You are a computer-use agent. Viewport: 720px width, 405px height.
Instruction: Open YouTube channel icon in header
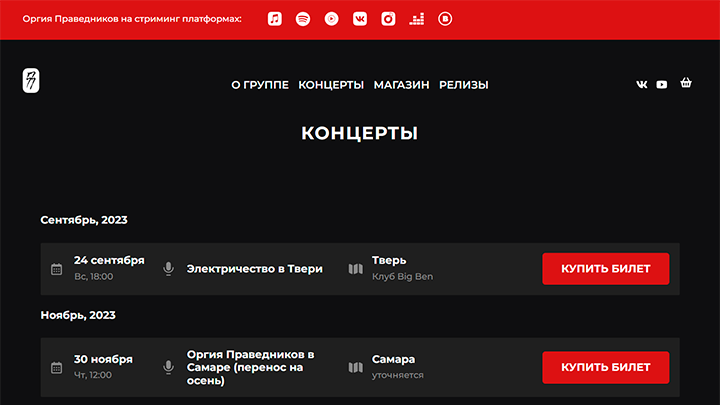tap(662, 84)
